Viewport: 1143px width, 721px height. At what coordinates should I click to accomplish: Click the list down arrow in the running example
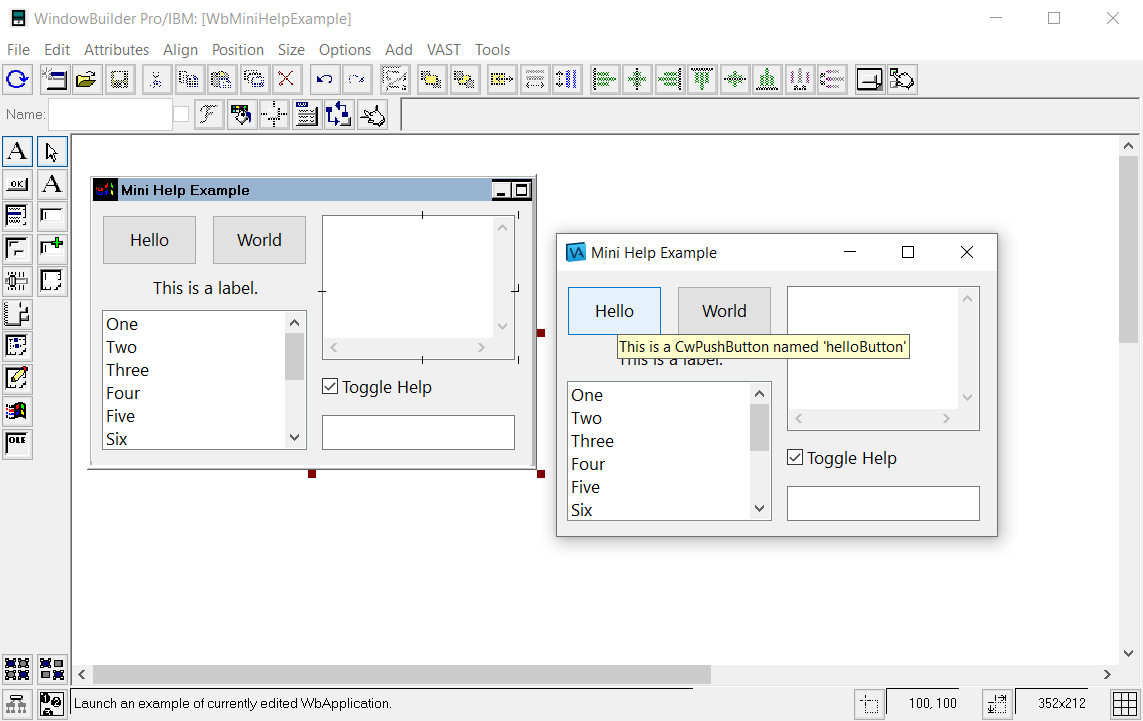tap(759, 509)
